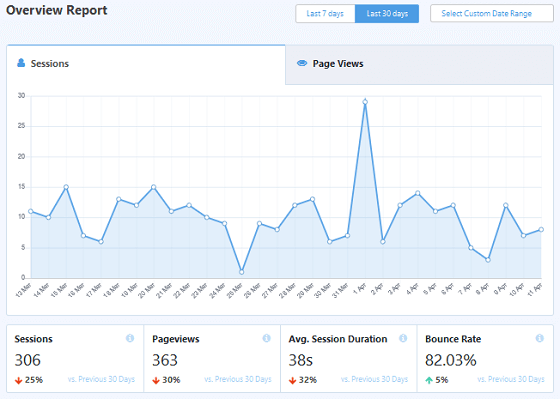Click 'vs. Previous 30 Days' under Bounce Rate
This screenshot has width=560, height=399.
click(x=511, y=379)
